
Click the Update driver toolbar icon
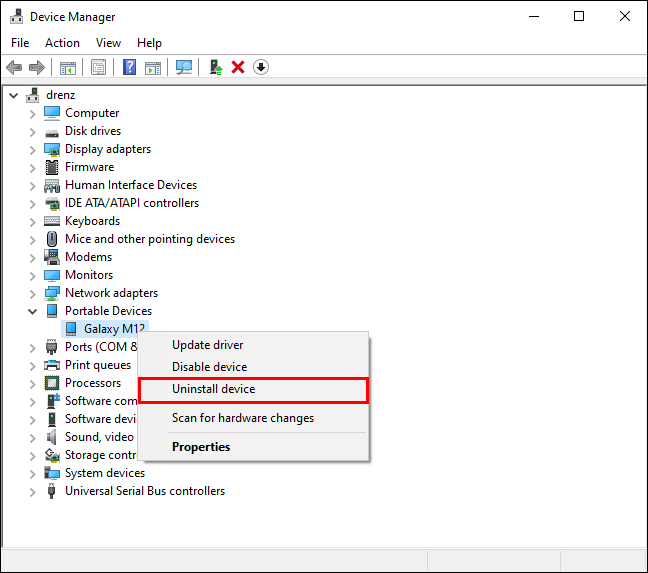click(215, 67)
